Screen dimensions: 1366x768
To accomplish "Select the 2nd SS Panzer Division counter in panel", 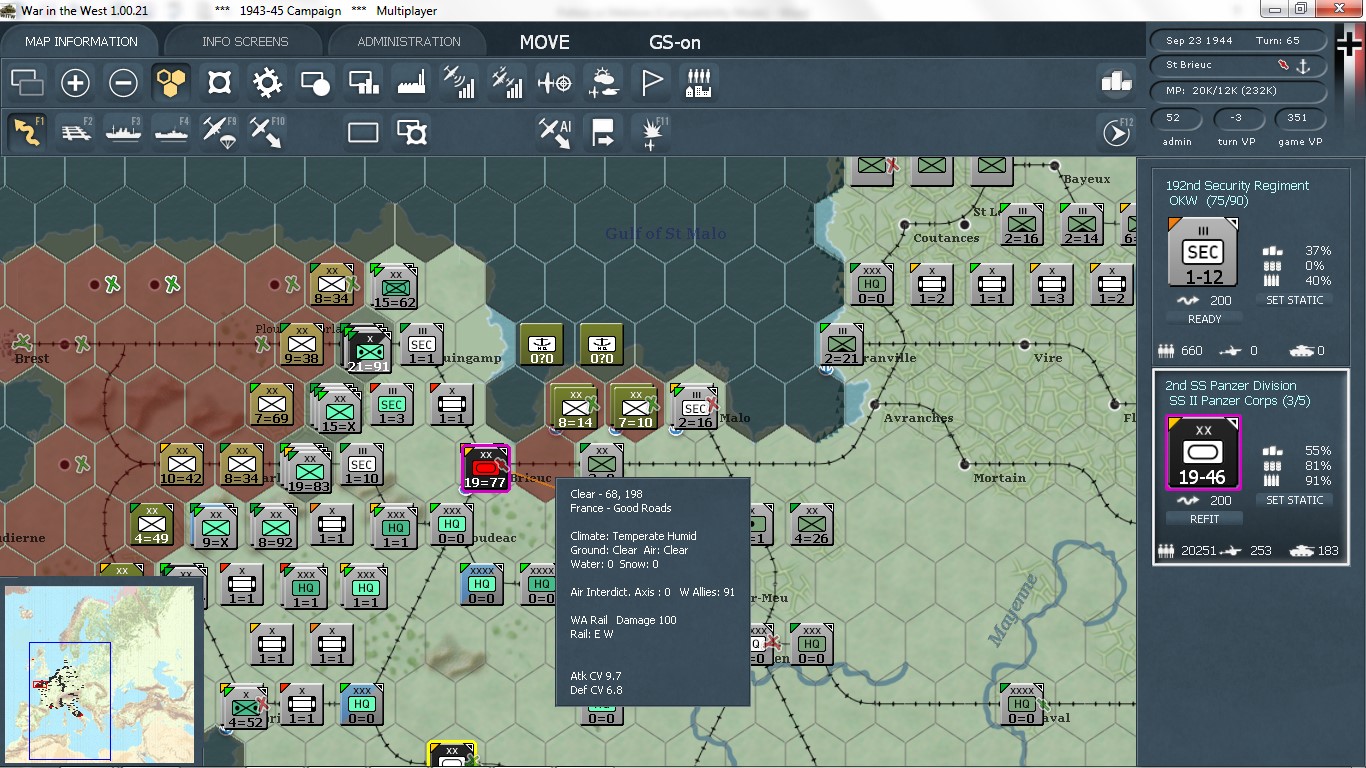I will tap(1203, 453).
